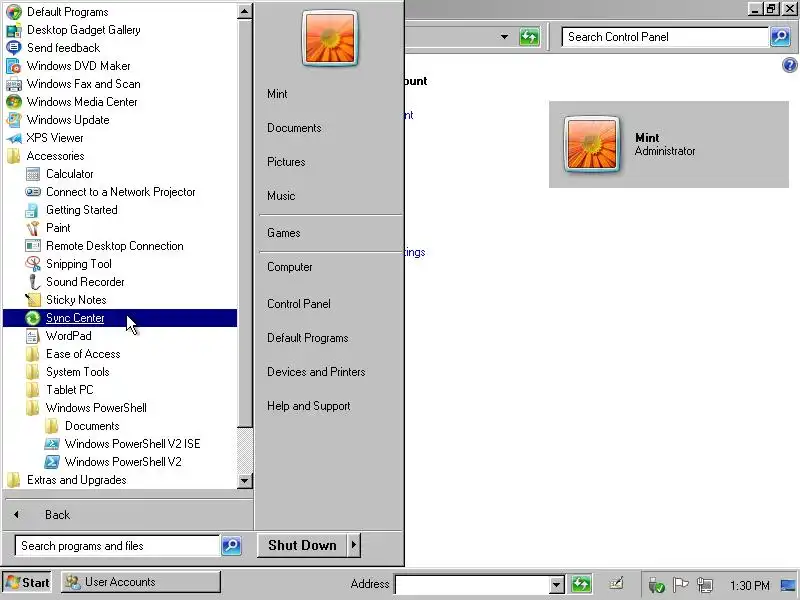Open Documents from the Start menu
800x600 pixels.
[x=294, y=128]
